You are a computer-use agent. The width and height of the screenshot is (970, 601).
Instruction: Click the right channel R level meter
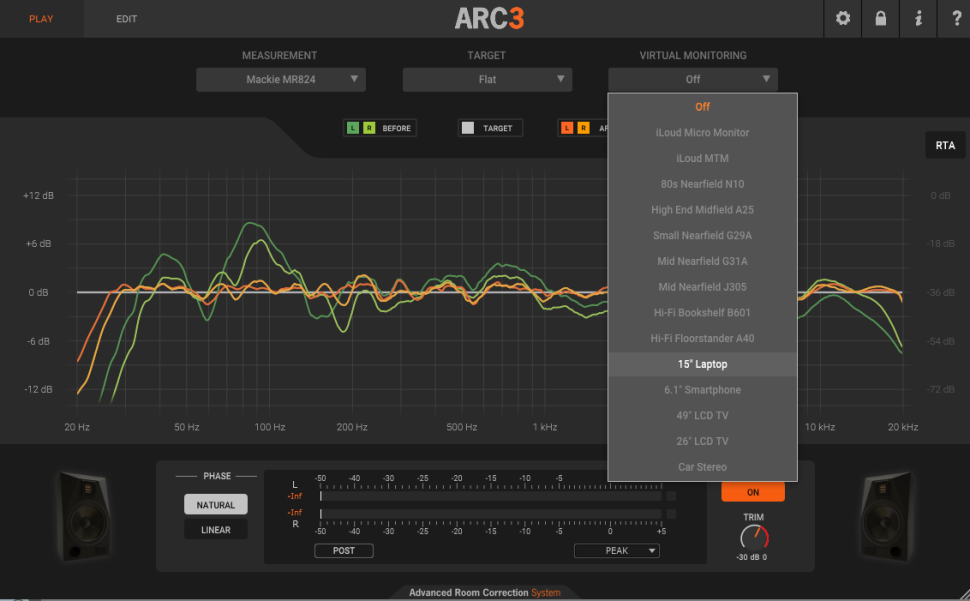point(491,514)
